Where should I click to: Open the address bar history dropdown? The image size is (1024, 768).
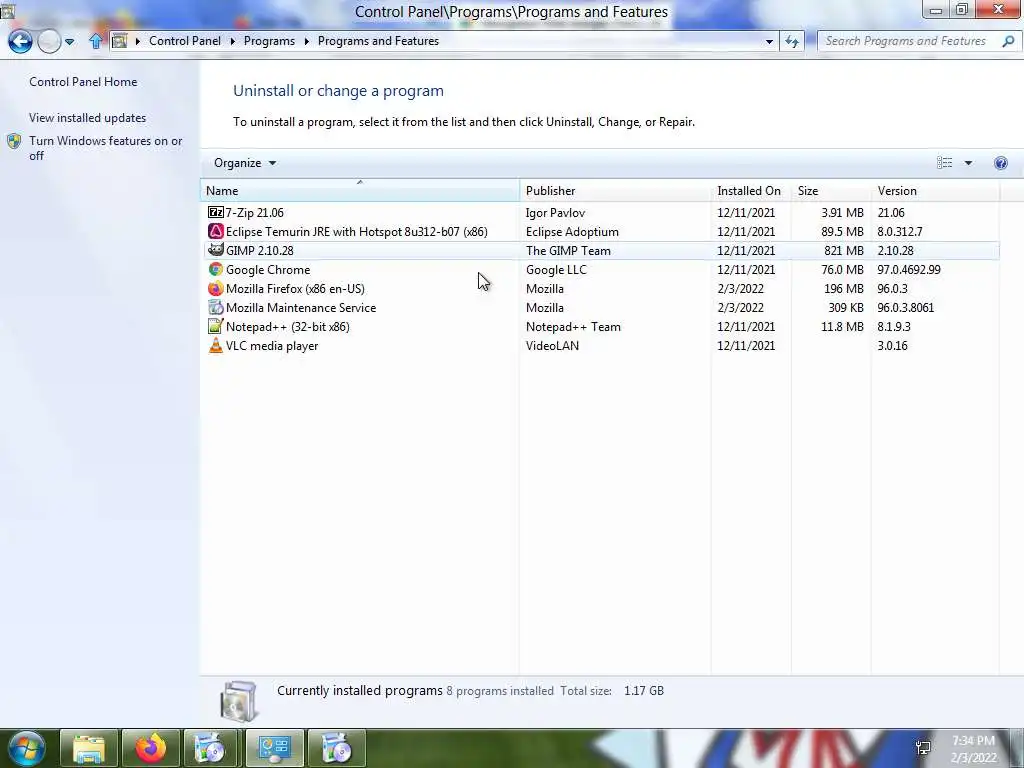point(769,41)
